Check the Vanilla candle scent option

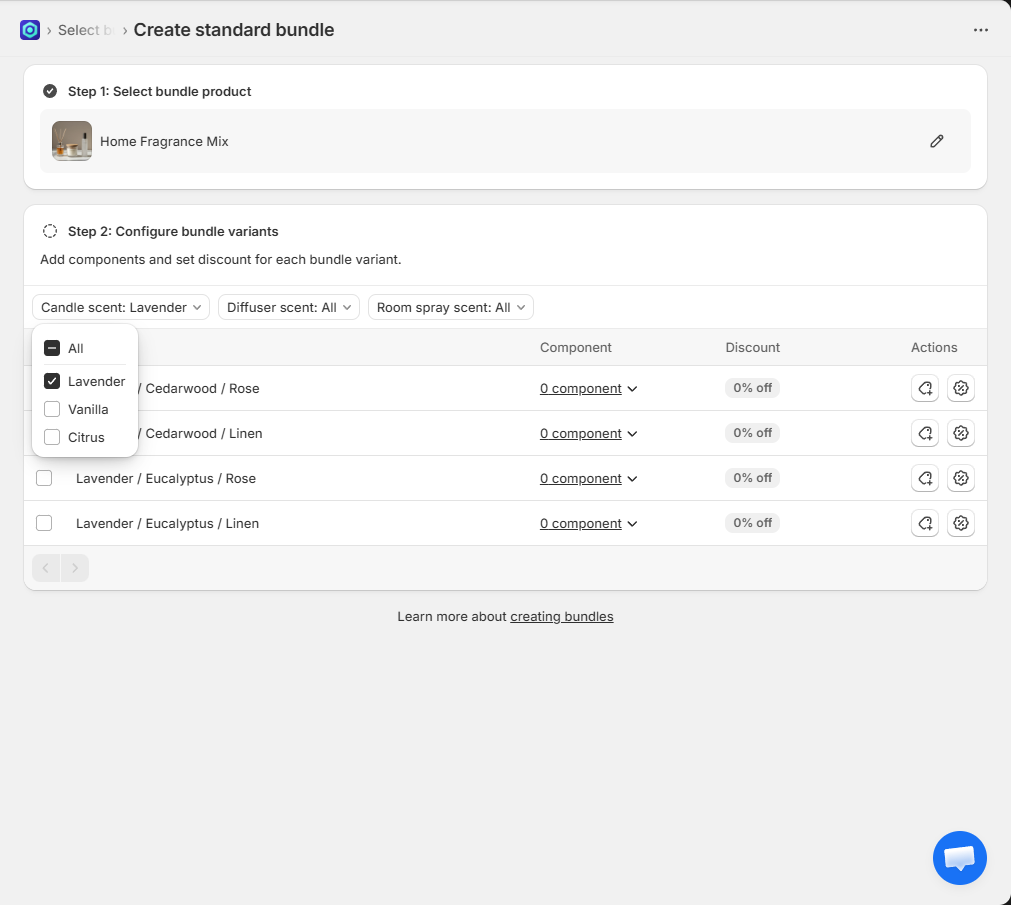click(52, 409)
